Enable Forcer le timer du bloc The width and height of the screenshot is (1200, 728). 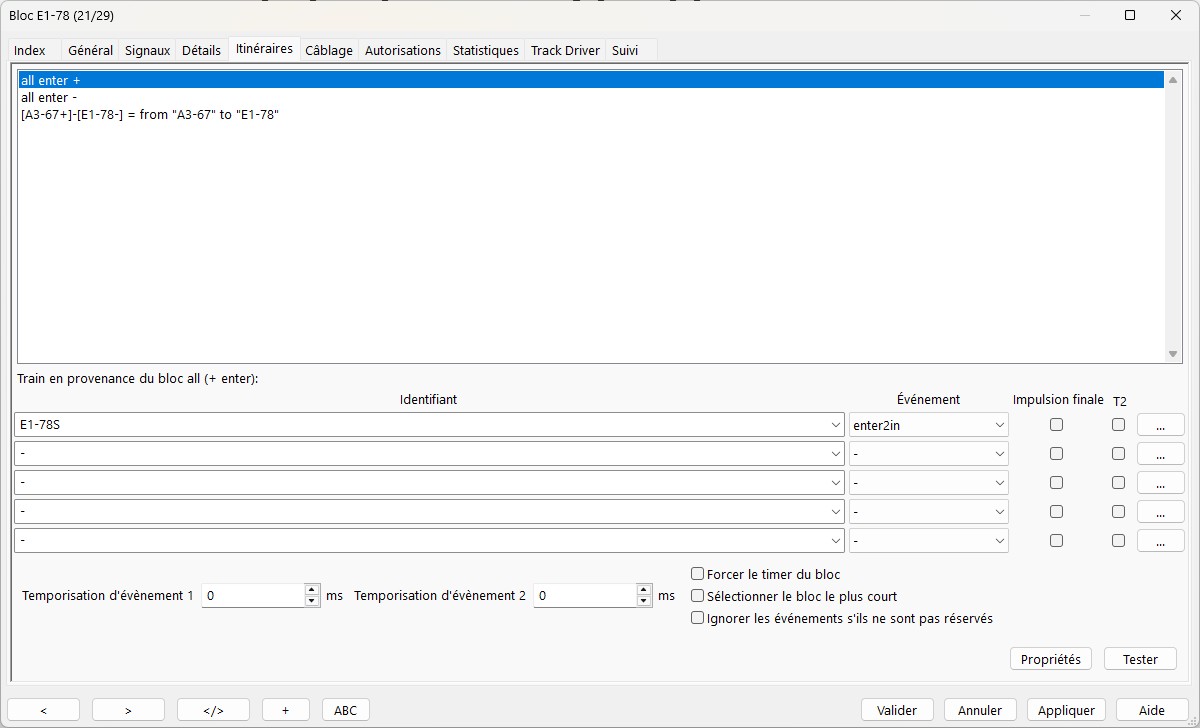click(698, 574)
